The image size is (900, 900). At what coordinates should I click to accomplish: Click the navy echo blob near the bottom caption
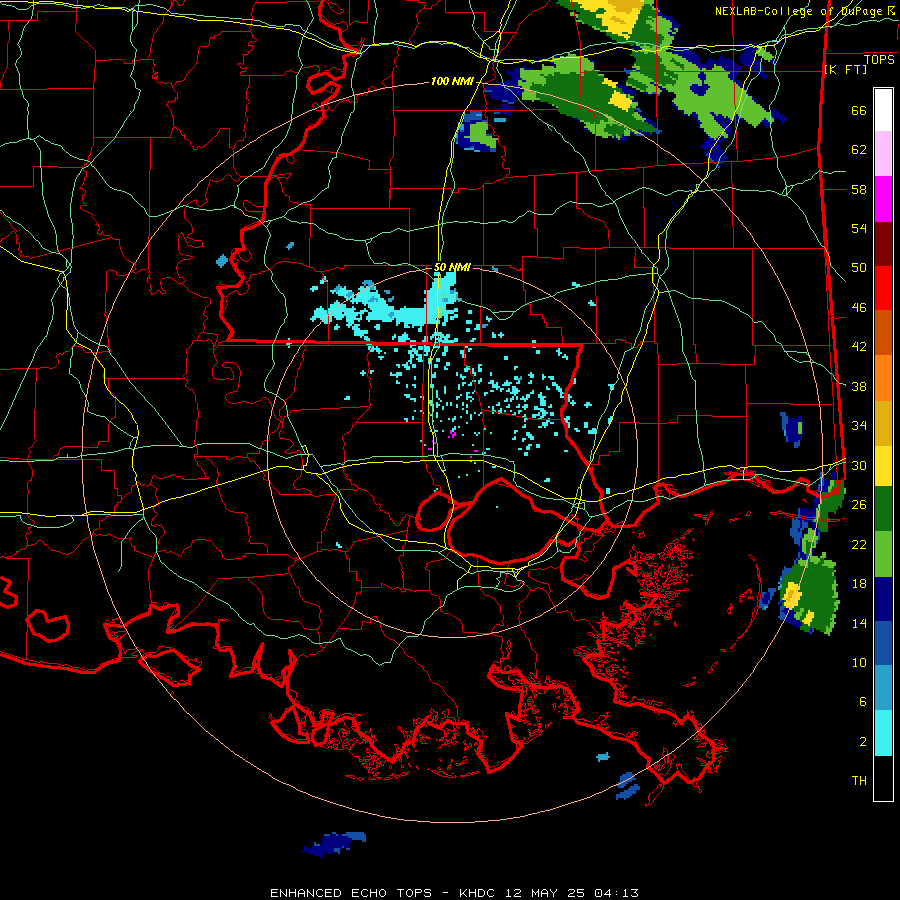pos(335,844)
